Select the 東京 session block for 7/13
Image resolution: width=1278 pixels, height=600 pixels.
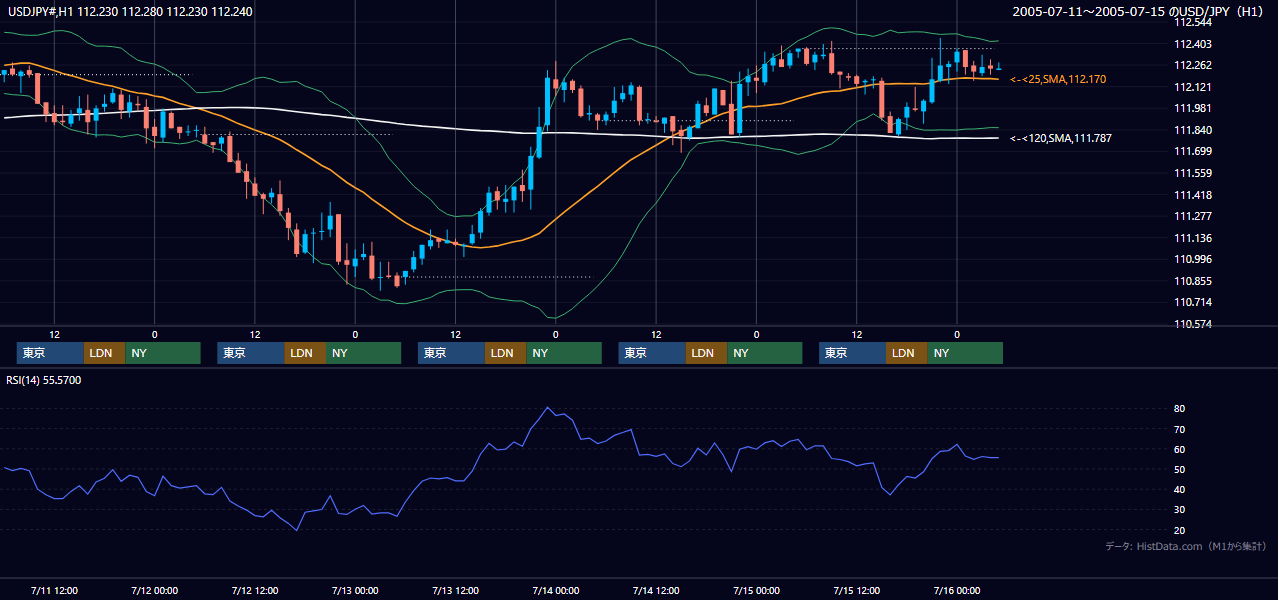click(x=451, y=353)
